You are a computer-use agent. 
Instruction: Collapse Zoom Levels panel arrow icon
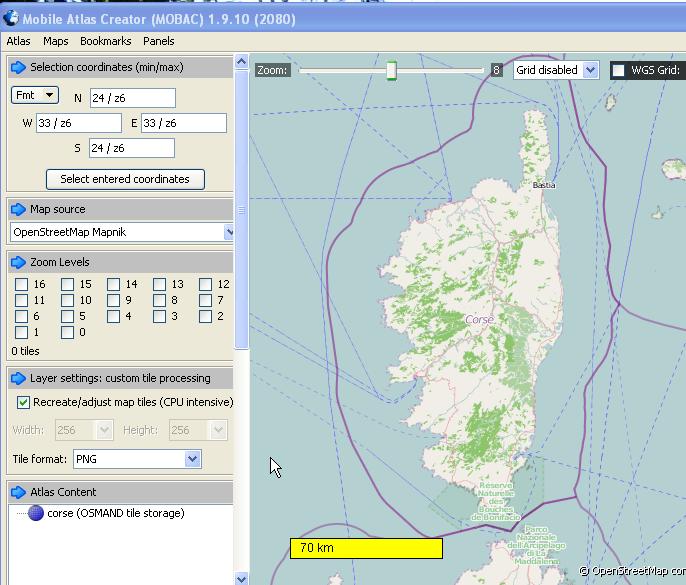pos(18,262)
